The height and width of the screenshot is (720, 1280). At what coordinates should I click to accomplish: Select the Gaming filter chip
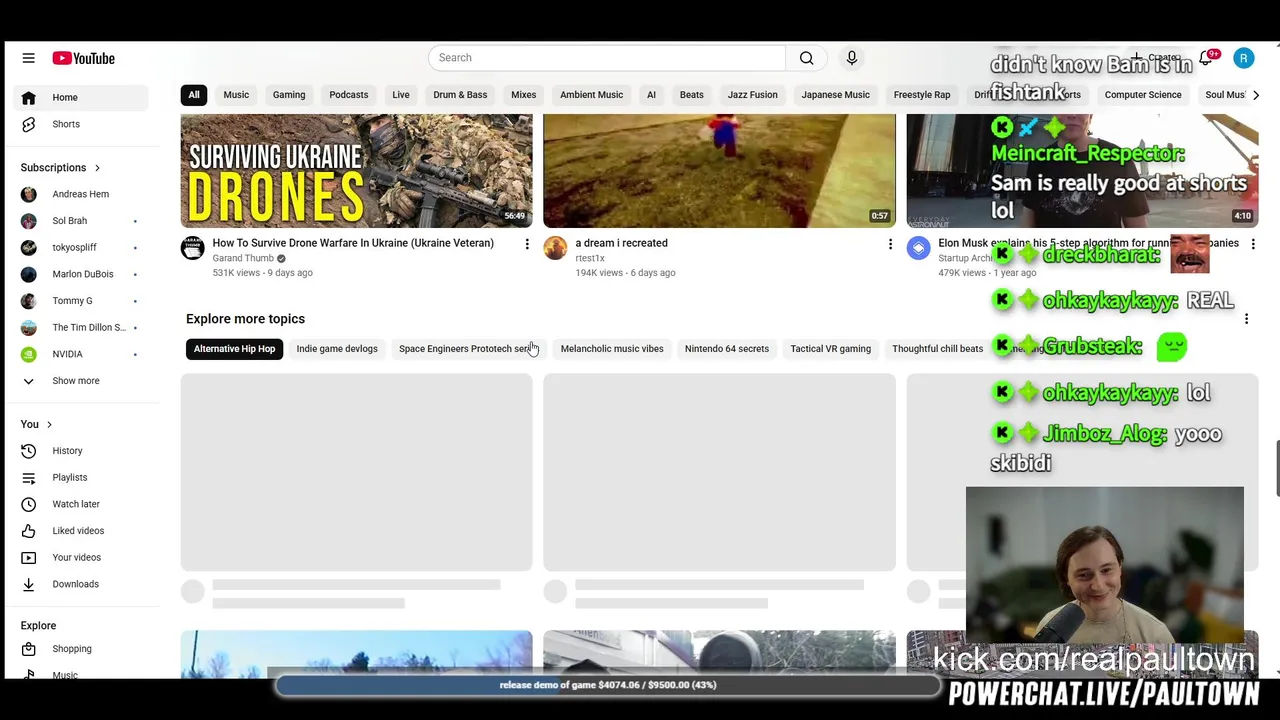pyautogui.click(x=289, y=95)
